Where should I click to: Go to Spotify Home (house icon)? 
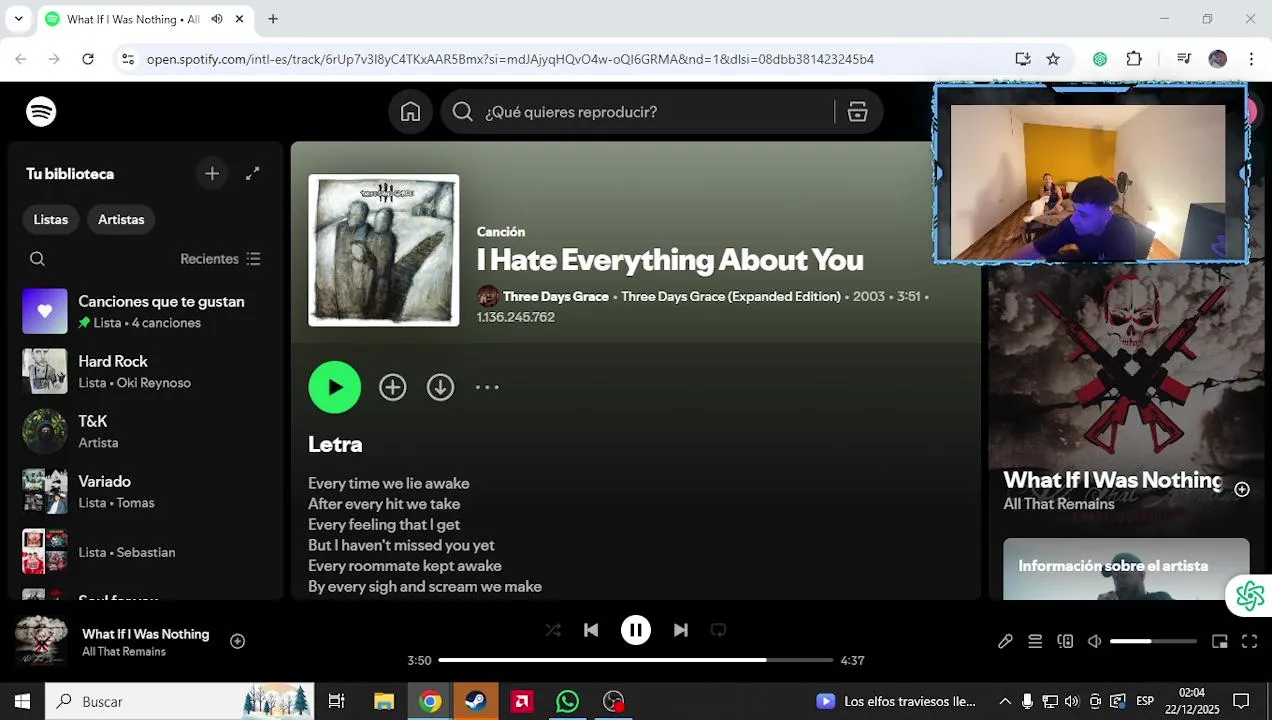tap(410, 112)
